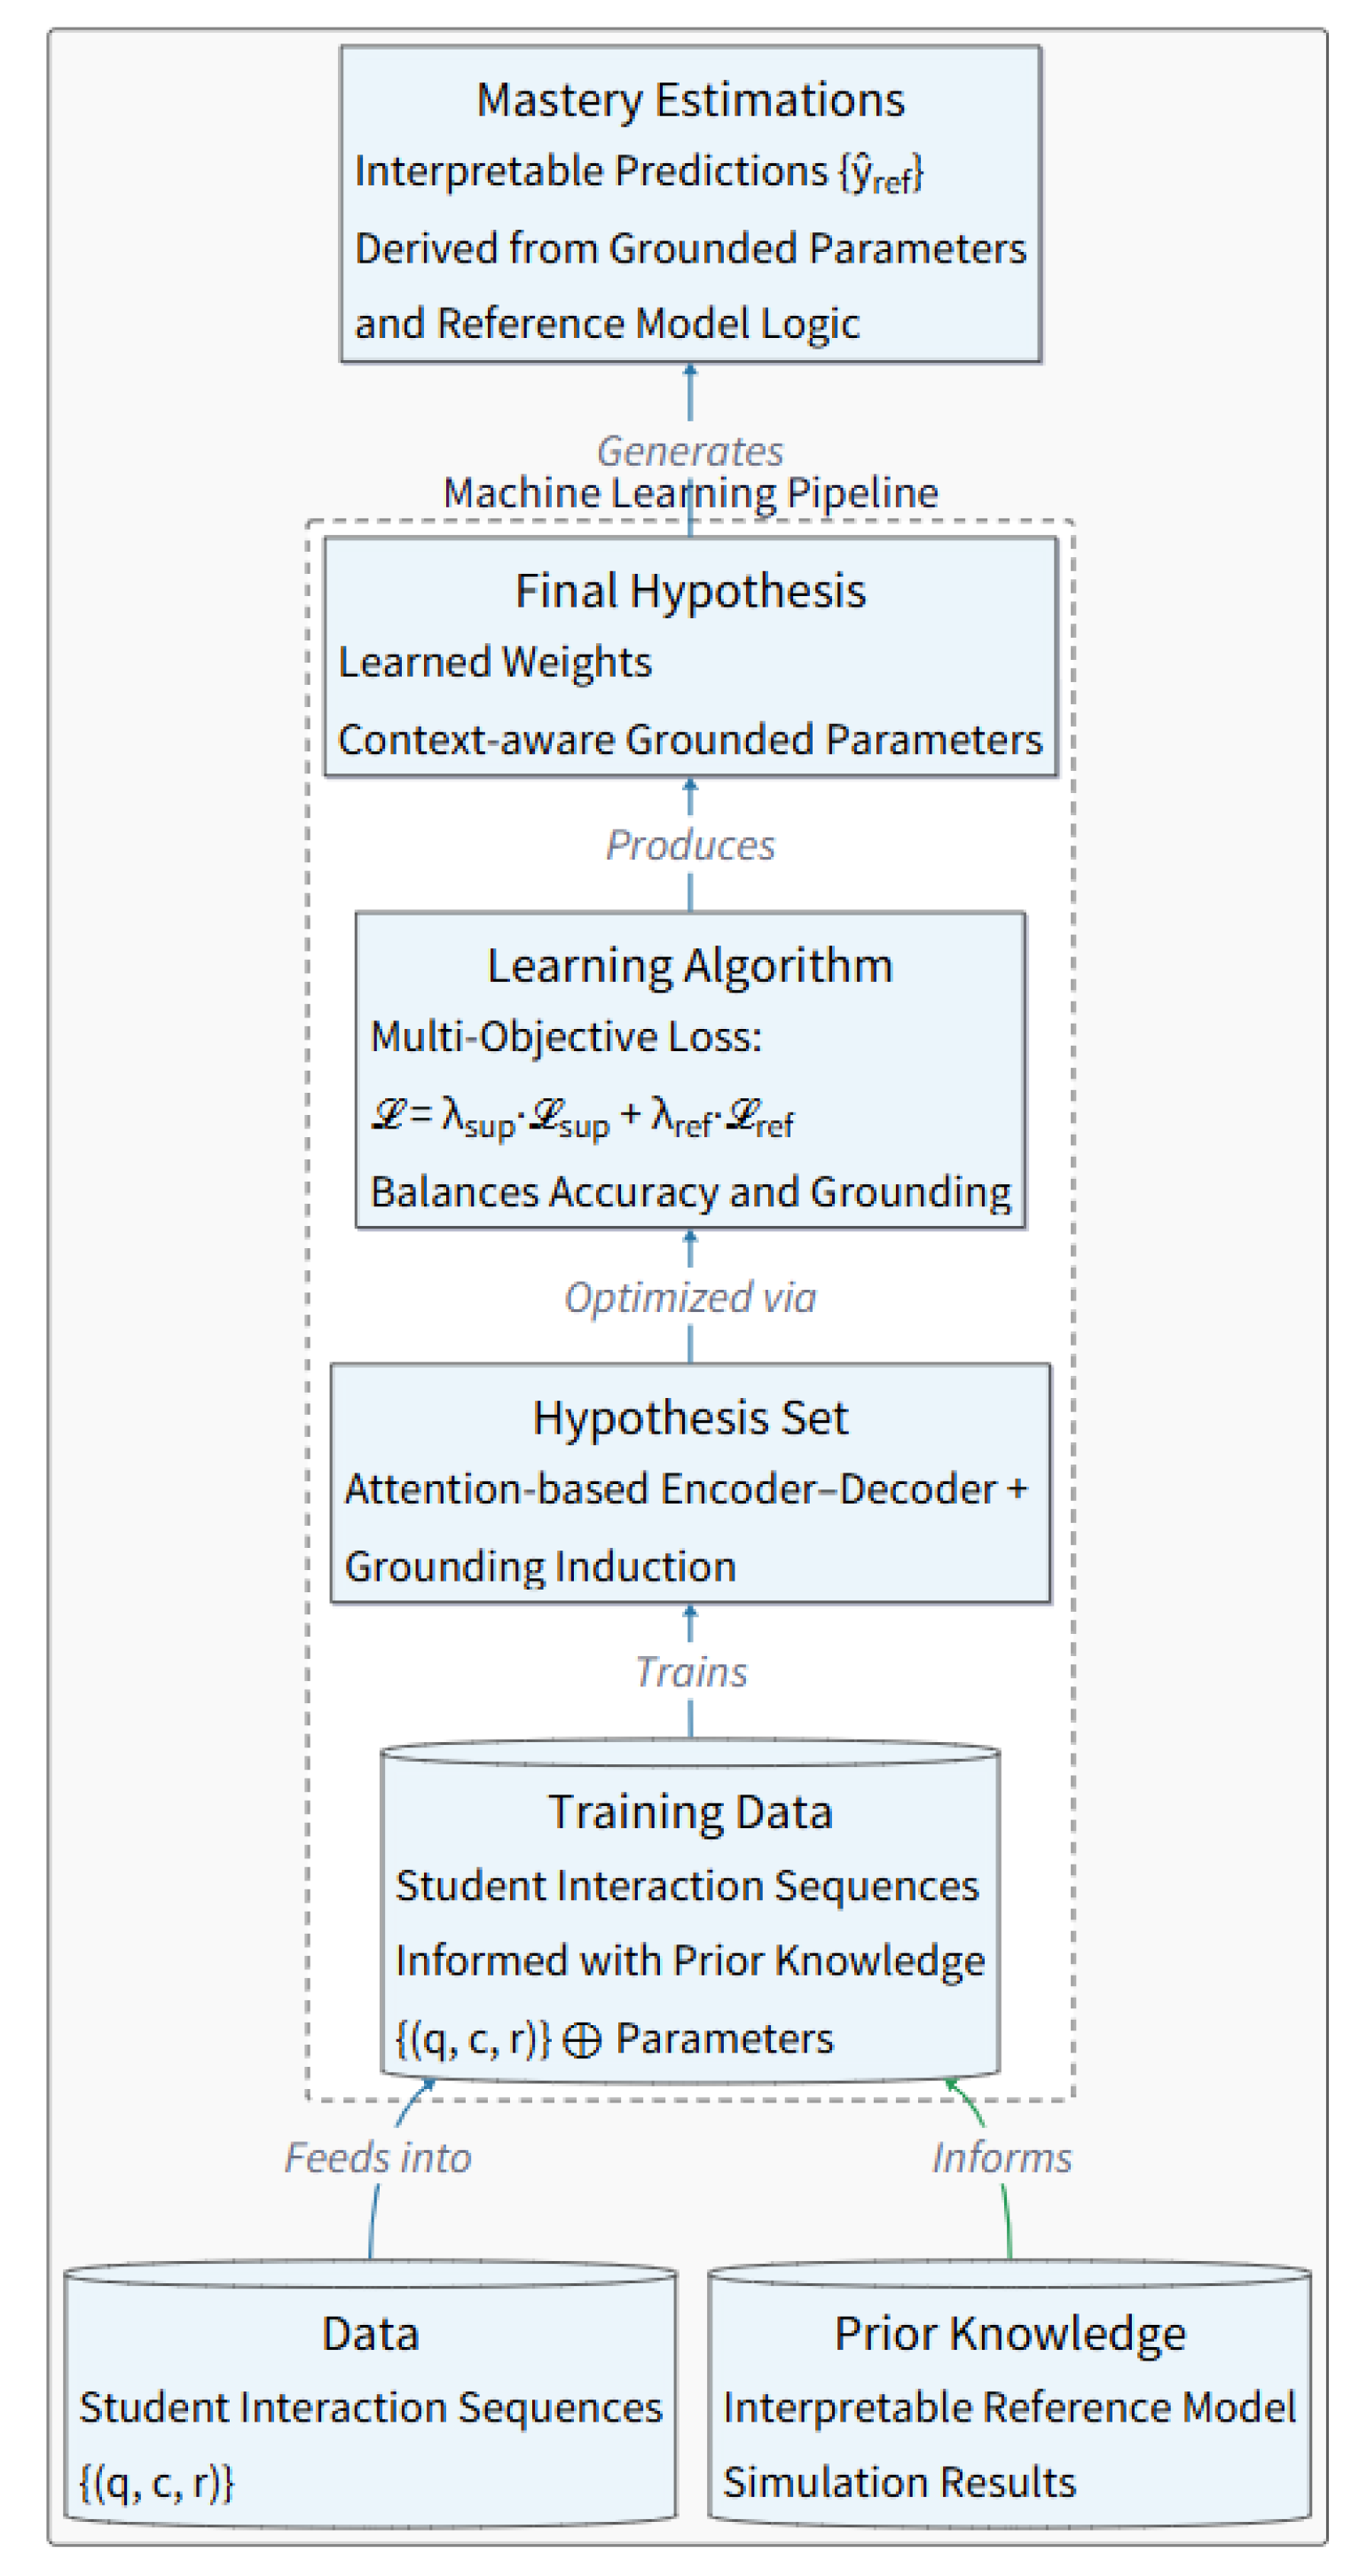This screenshot has height=2576, width=1359.
Task: Click the Data cylinder node
Action: click(x=370, y=2394)
